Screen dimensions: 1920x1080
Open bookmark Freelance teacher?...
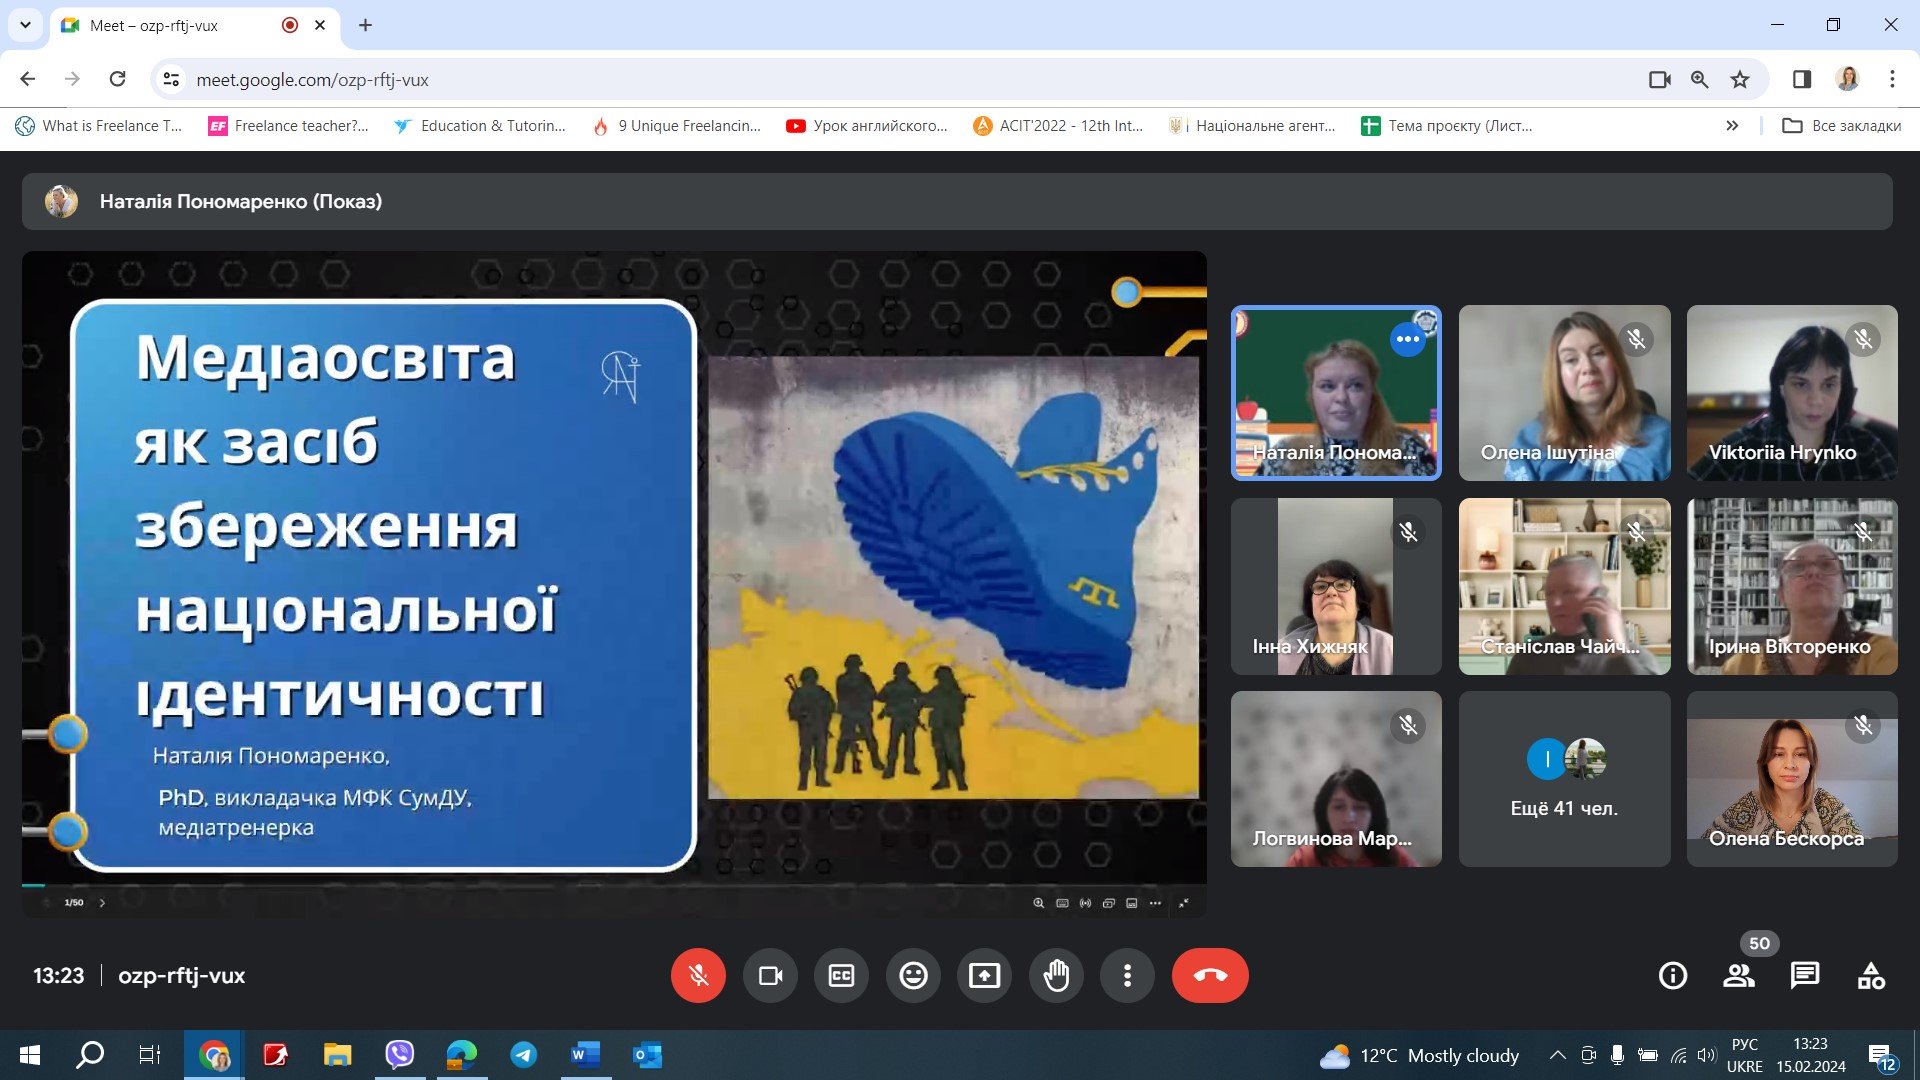[x=289, y=126]
